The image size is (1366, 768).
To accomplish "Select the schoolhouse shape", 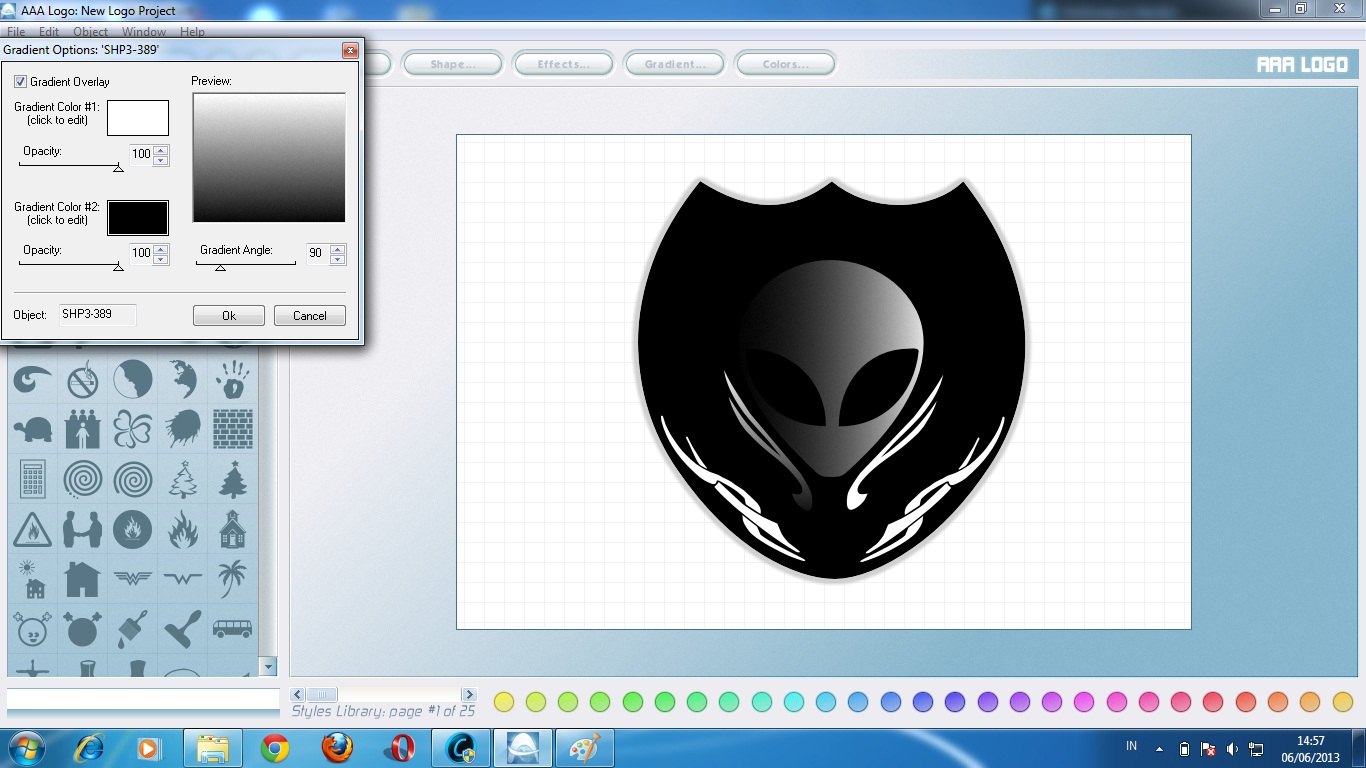I will (x=232, y=530).
